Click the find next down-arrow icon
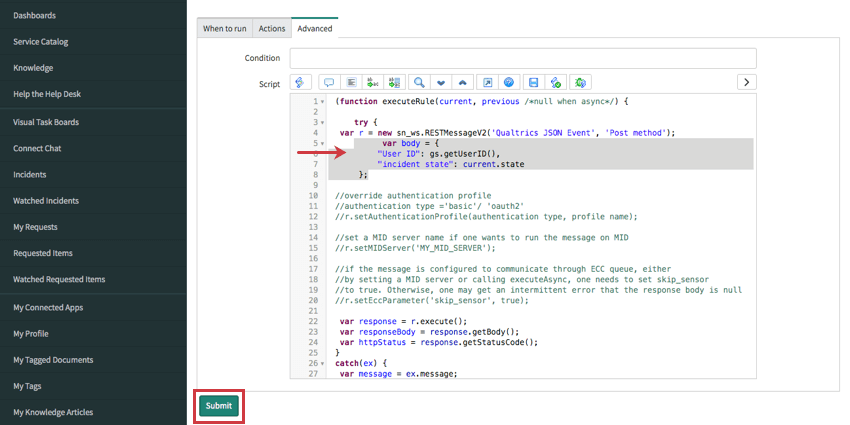This screenshot has height=425, width=850. (x=440, y=82)
